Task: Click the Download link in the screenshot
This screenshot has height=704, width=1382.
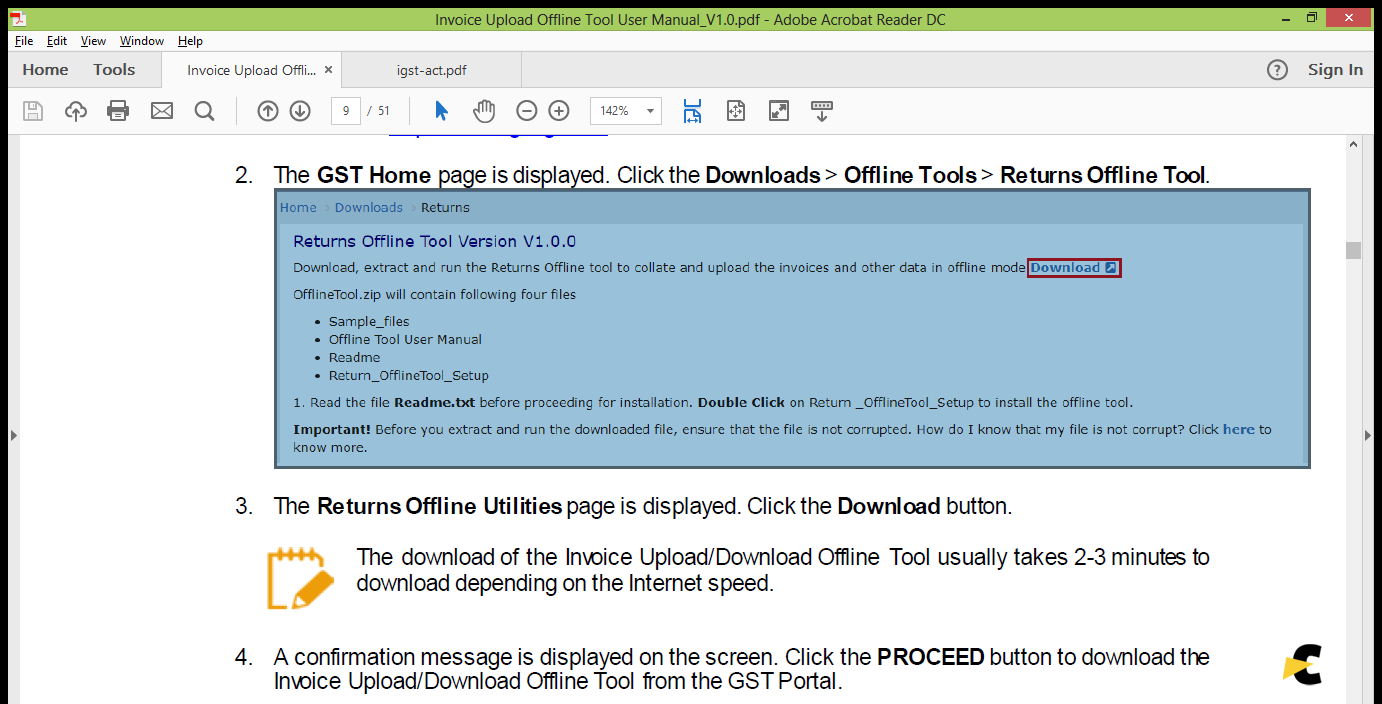Action: (x=1074, y=268)
